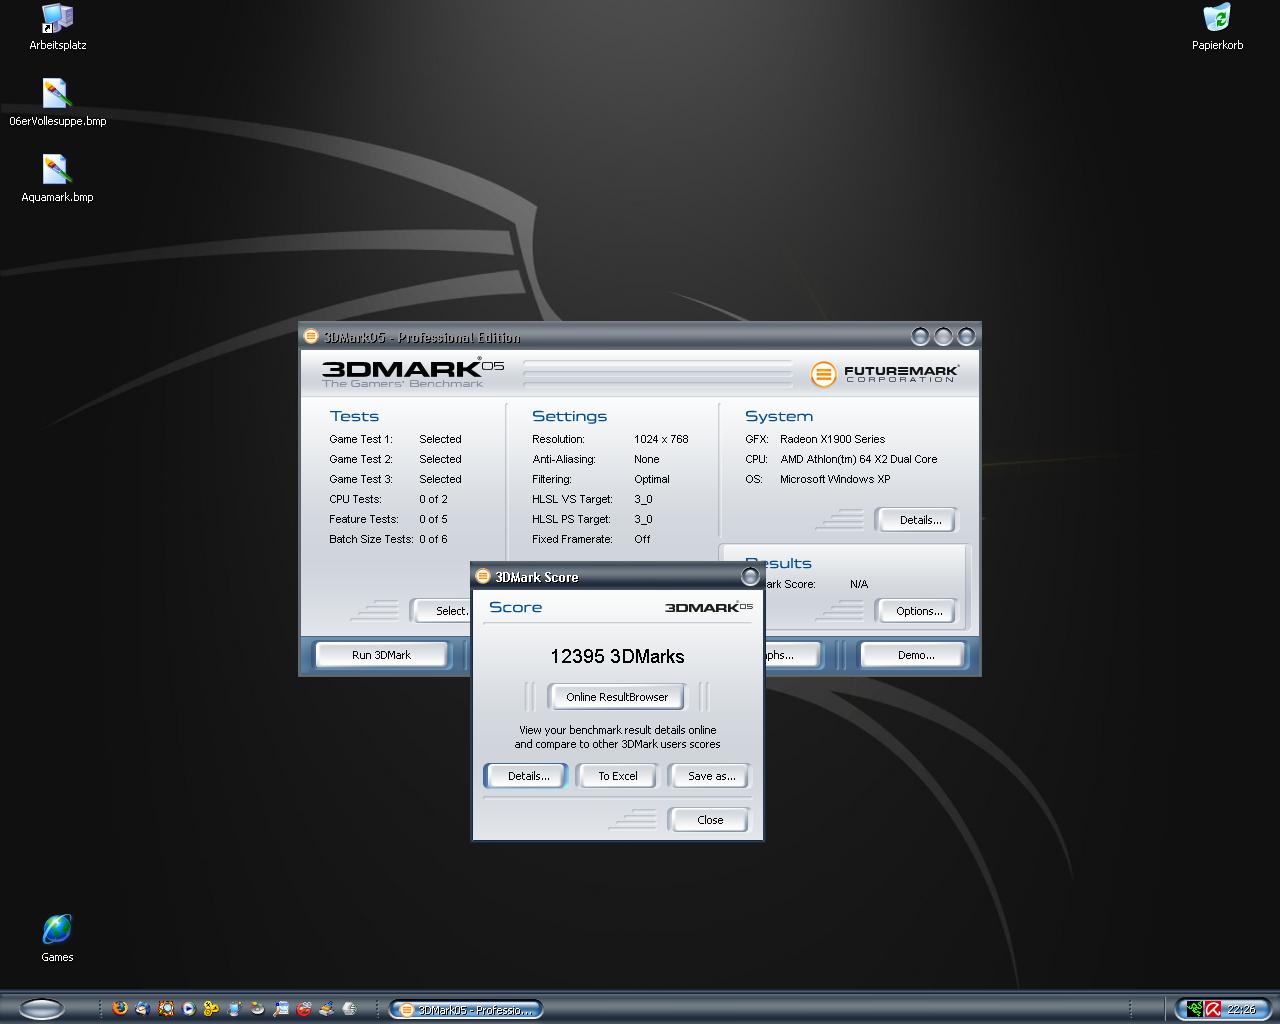The width and height of the screenshot is (1280, 1024).
Task: Click 'CPU Tests:' row
Action: (388, 499)
